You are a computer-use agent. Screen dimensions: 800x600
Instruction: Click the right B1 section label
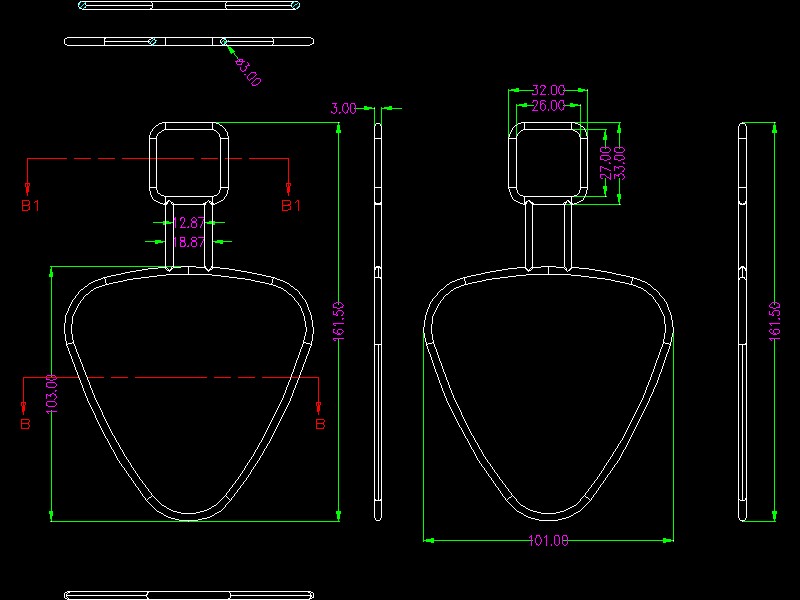(291, 206)
